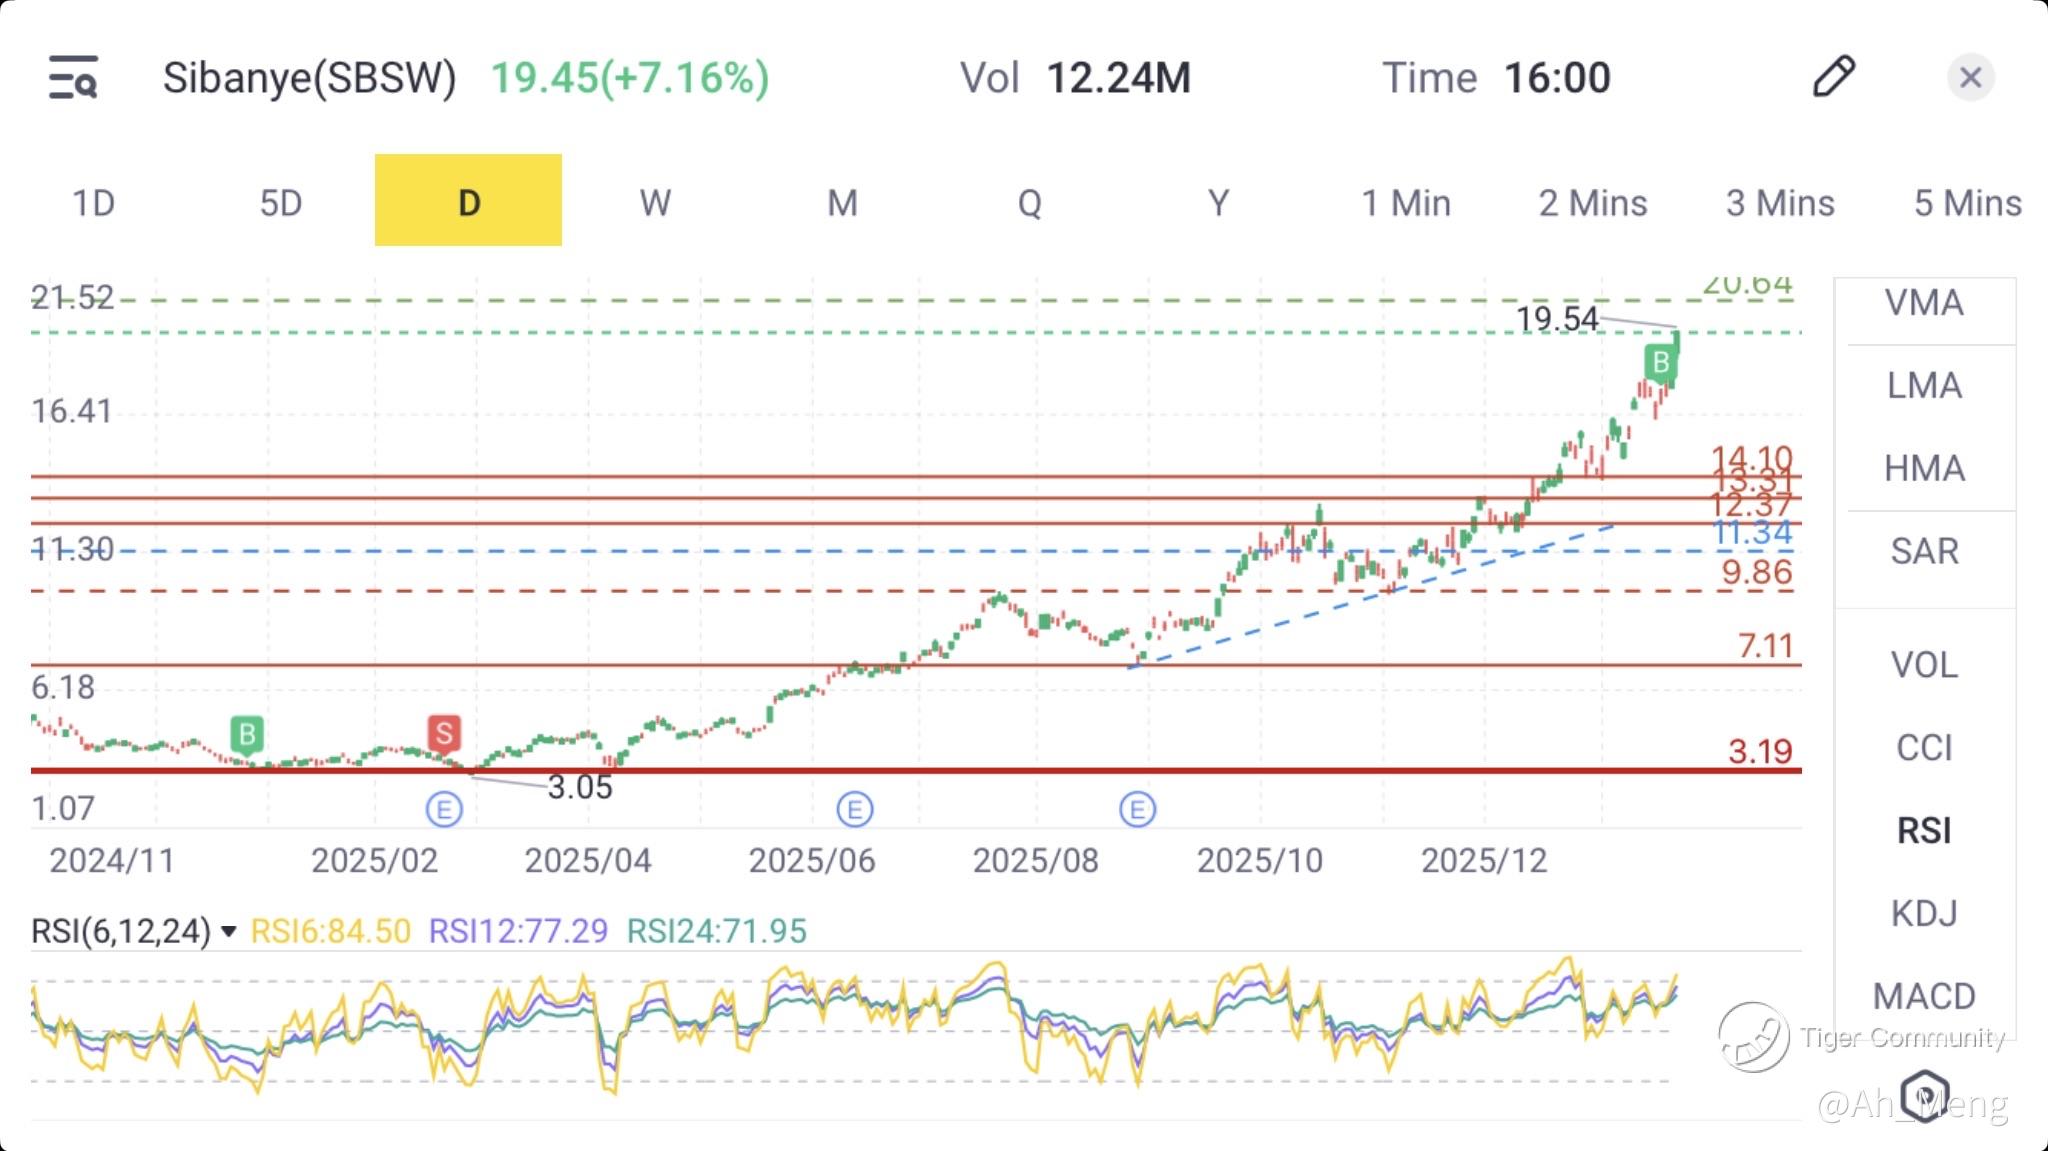Tap the Sibanye(SBSW) stock title
Screen dimensions: 2048x1151
pos(309,78)
